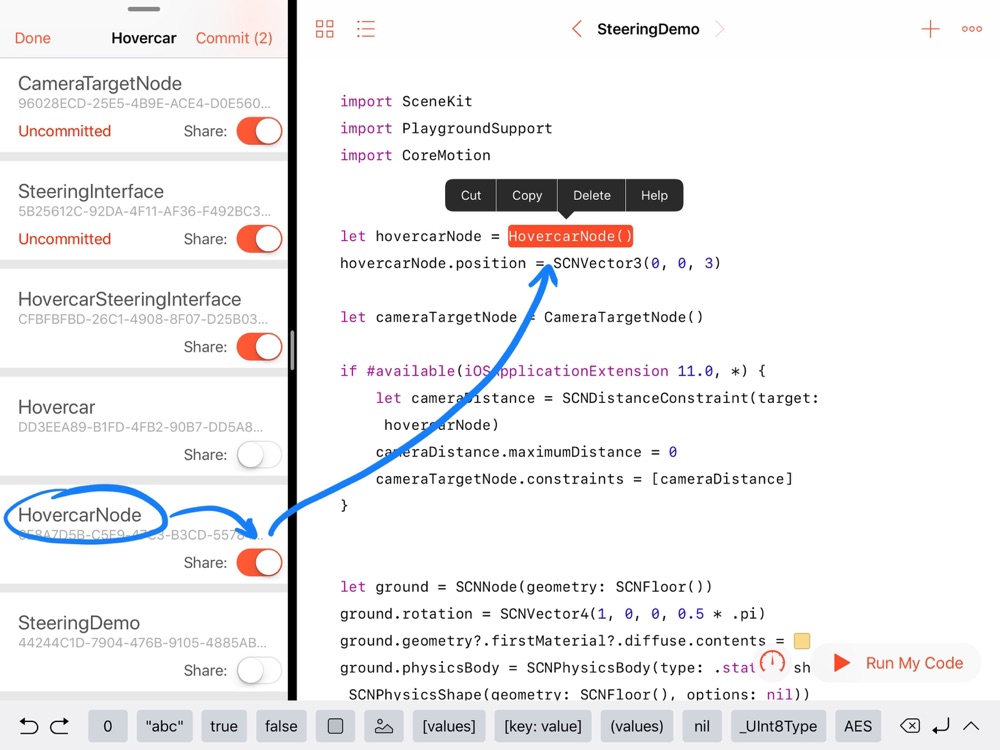Insert (values) tuple shortcut
The width and height of the screenshot is (1000, 750).
pyautogui.click(x=636, y=726)
